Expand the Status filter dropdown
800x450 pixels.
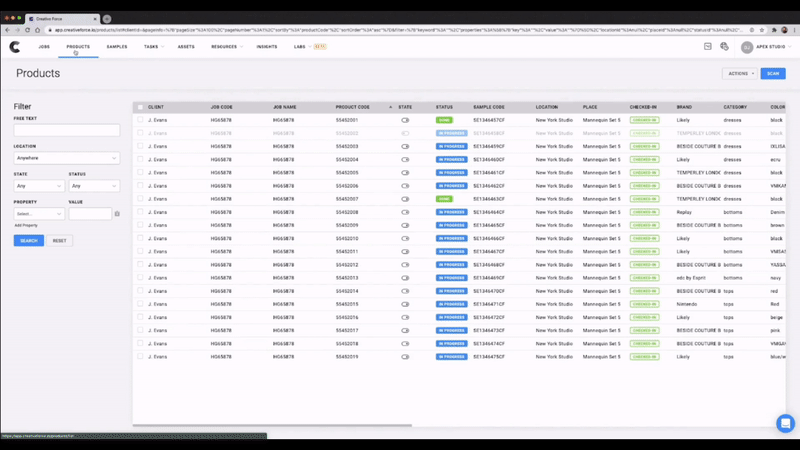(x=94, y=186)
